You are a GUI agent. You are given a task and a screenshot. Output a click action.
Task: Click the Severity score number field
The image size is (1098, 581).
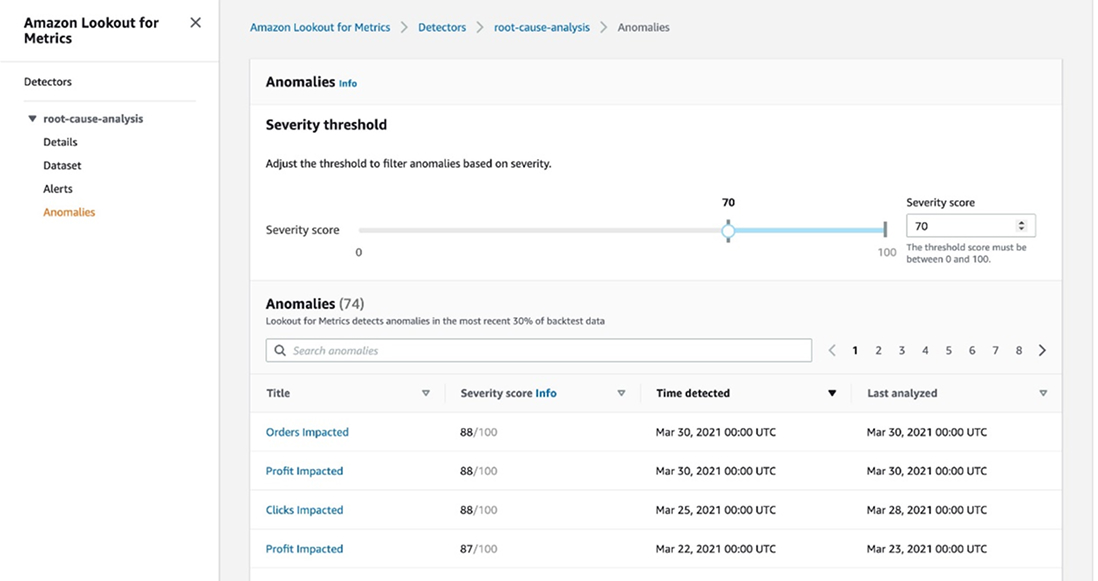point(971,225)
